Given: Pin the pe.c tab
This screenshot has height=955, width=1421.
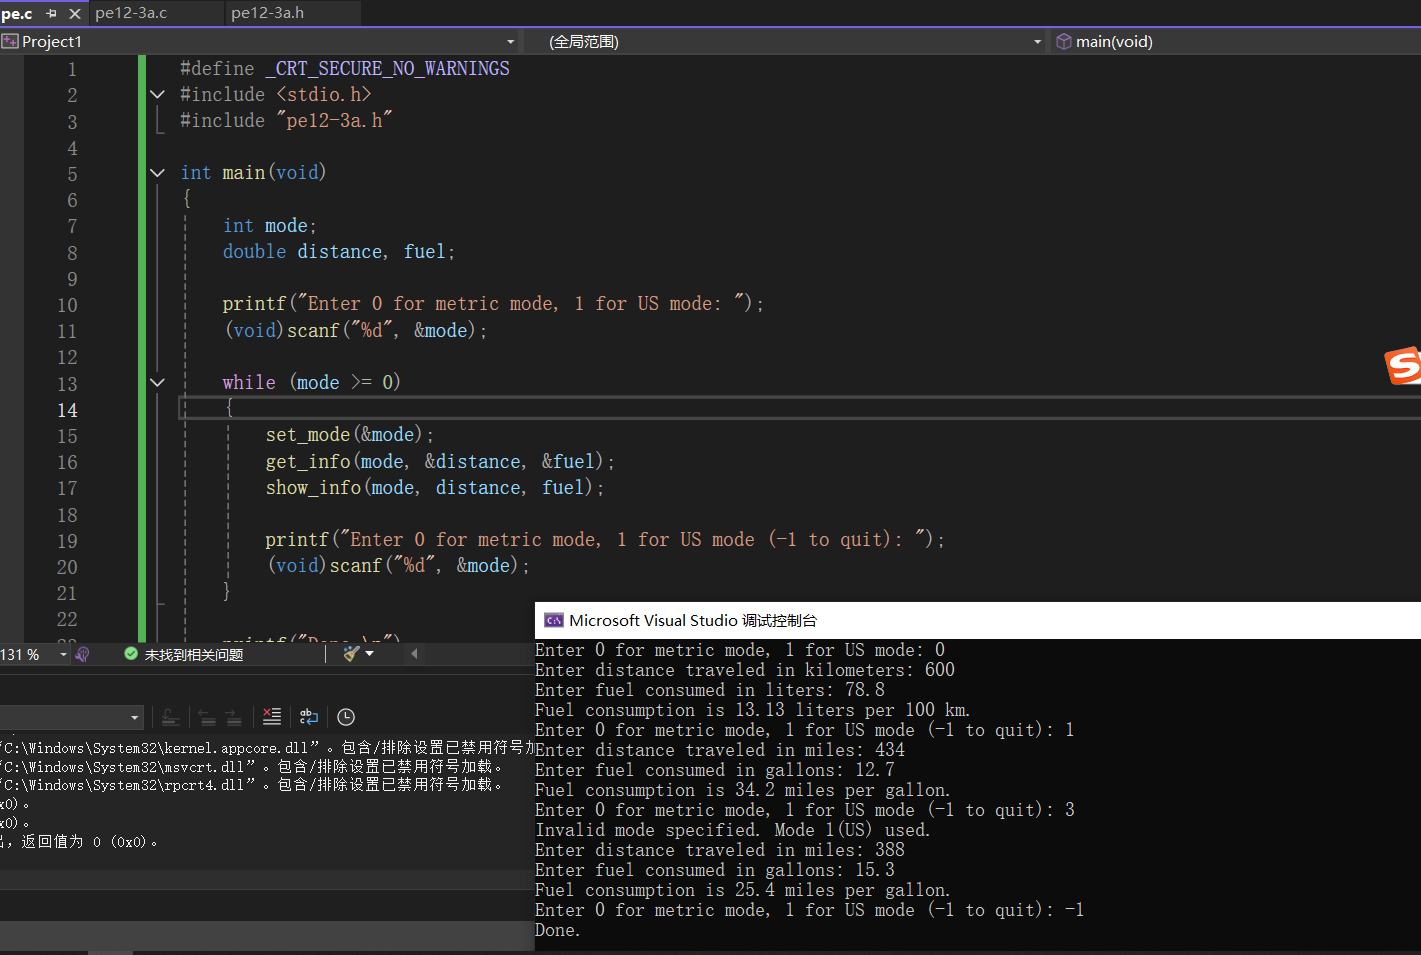Looking at the screenshot, I should pyautogui.click(x=51, y=14).
